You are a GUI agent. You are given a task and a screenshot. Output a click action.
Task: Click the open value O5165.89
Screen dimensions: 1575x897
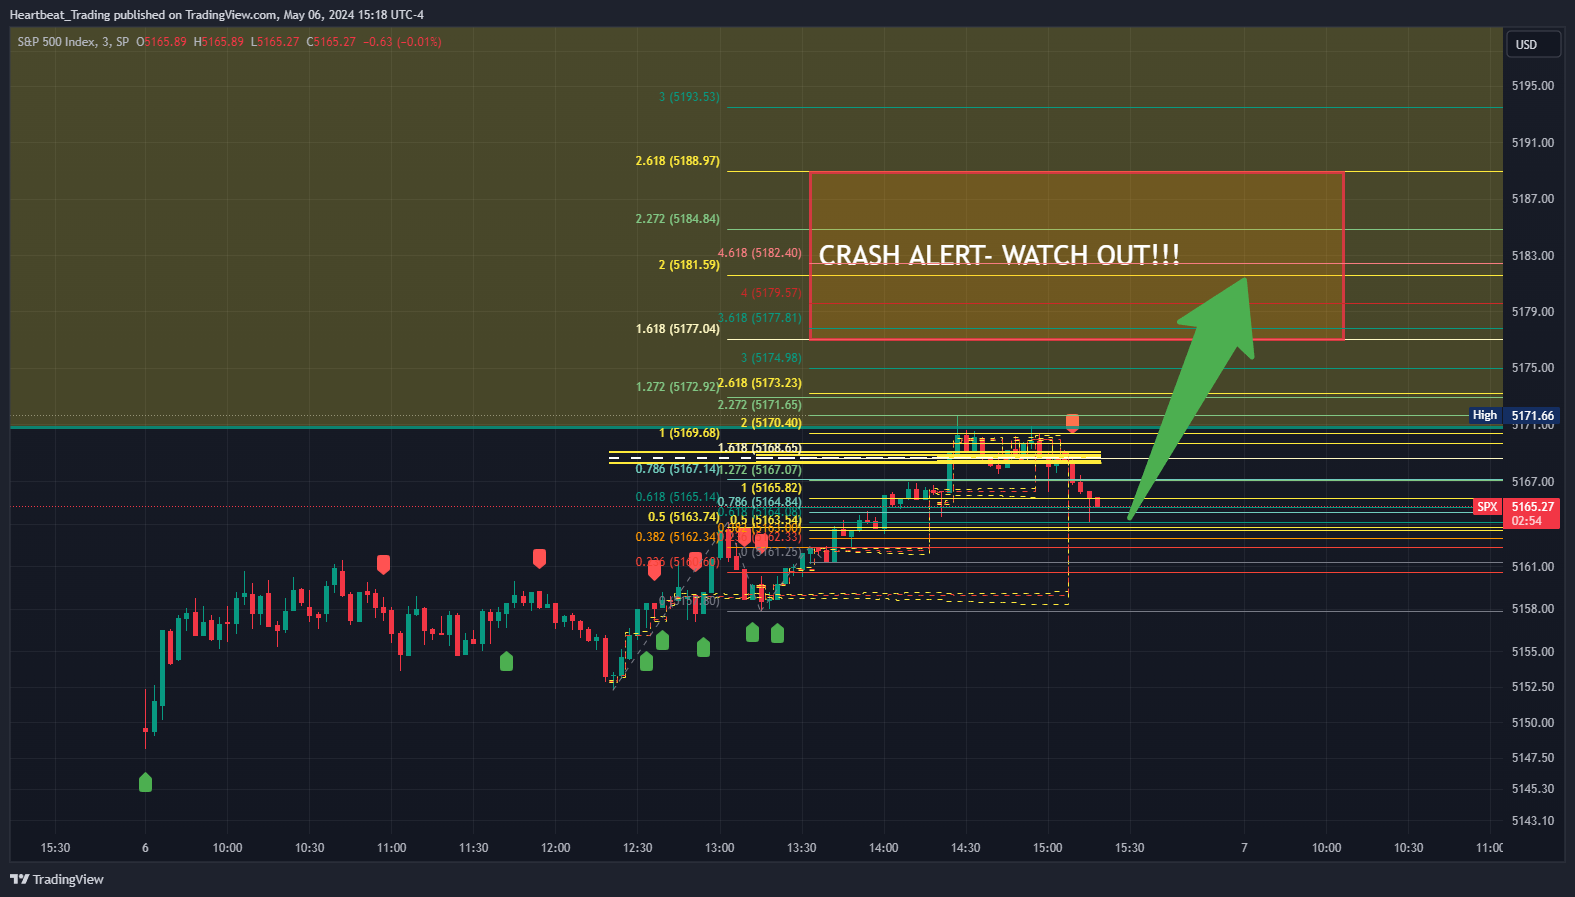pyautogui.click(x=161, y=42)
